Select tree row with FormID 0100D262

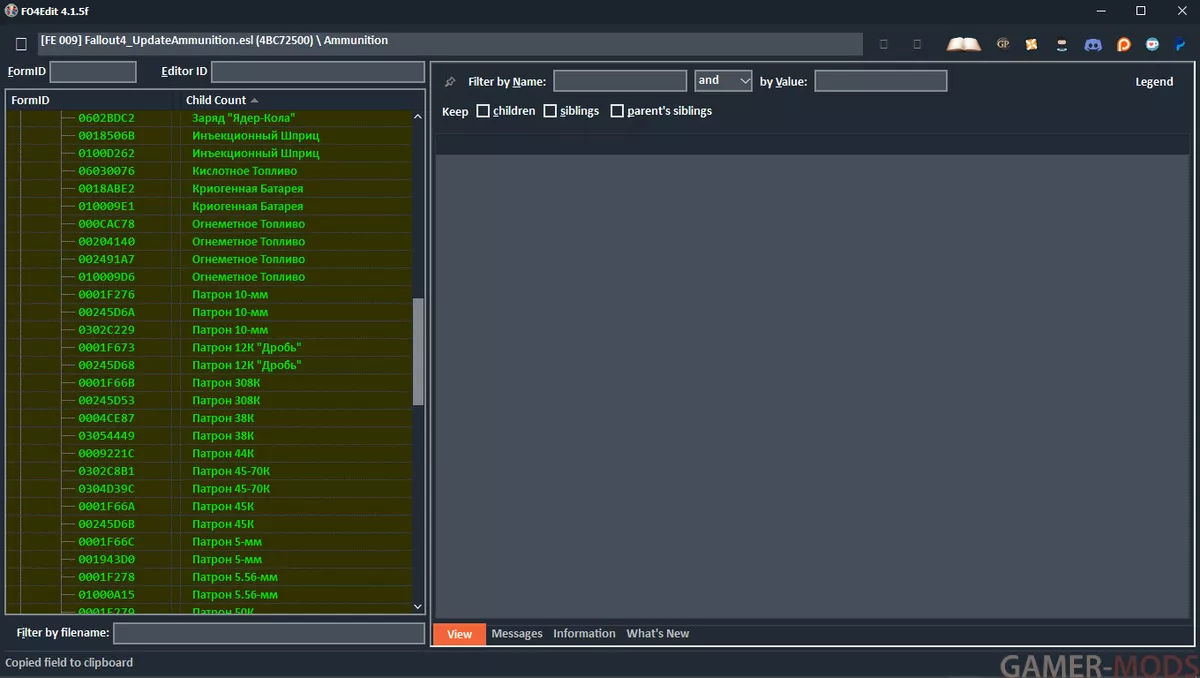click(x=209, y=153)
